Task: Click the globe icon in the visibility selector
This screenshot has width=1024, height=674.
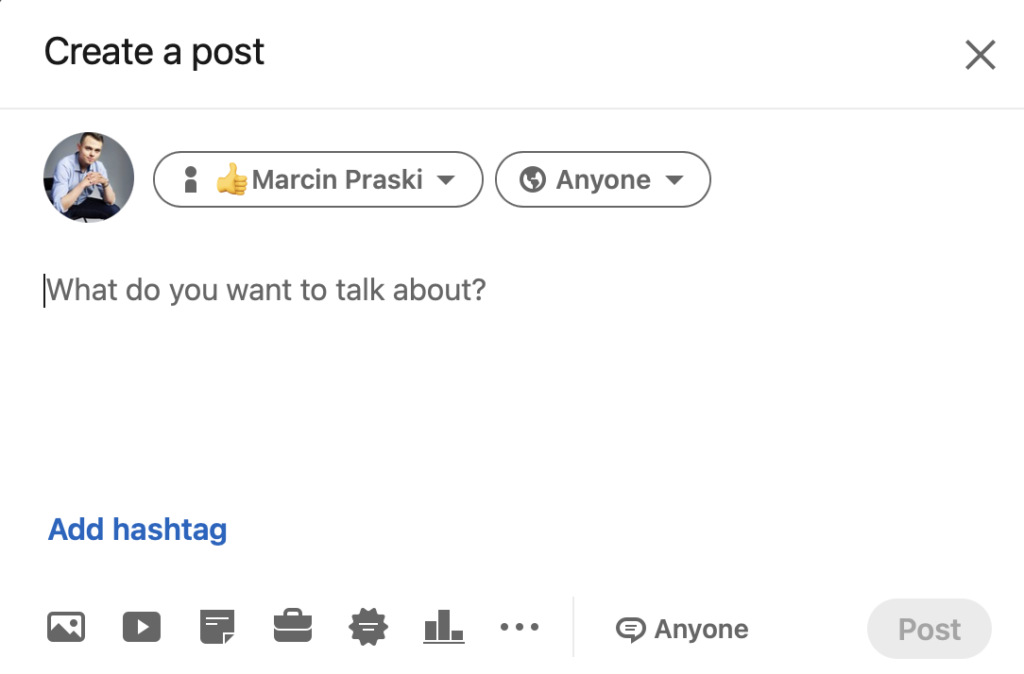Action: coord(533,180)
